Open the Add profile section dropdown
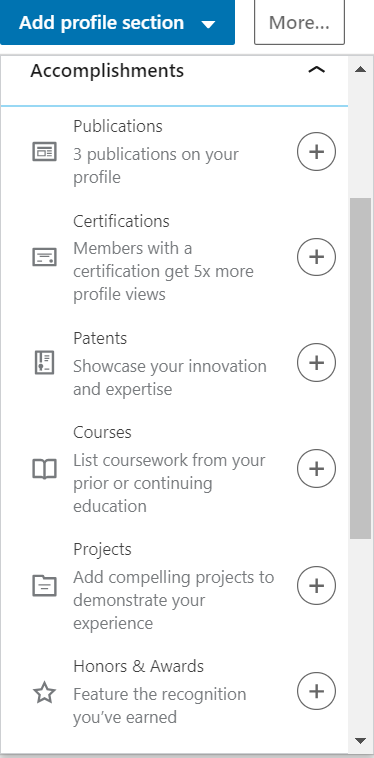 tap(117, 22)
